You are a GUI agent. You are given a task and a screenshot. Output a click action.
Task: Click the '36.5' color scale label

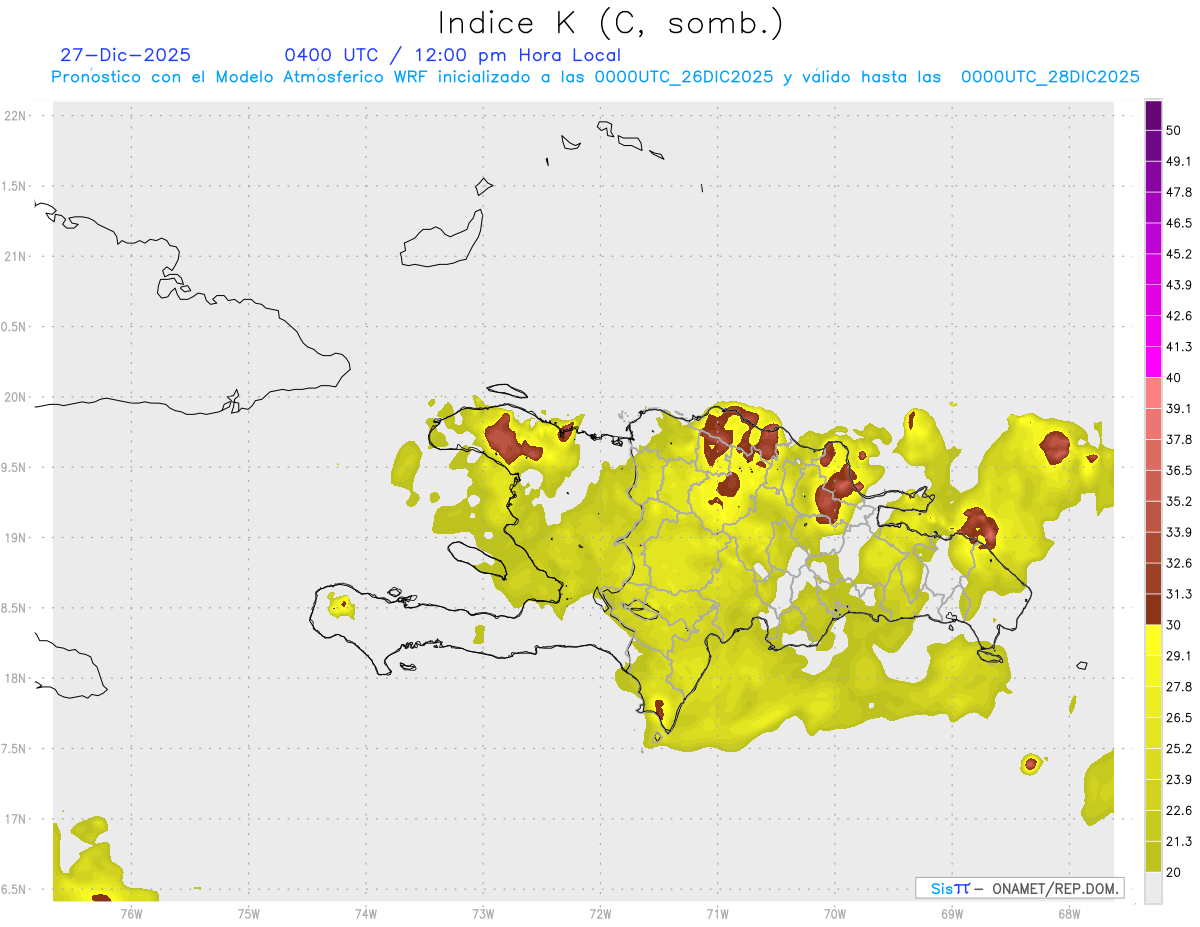pyautogui.click(x=1179, y=470)
